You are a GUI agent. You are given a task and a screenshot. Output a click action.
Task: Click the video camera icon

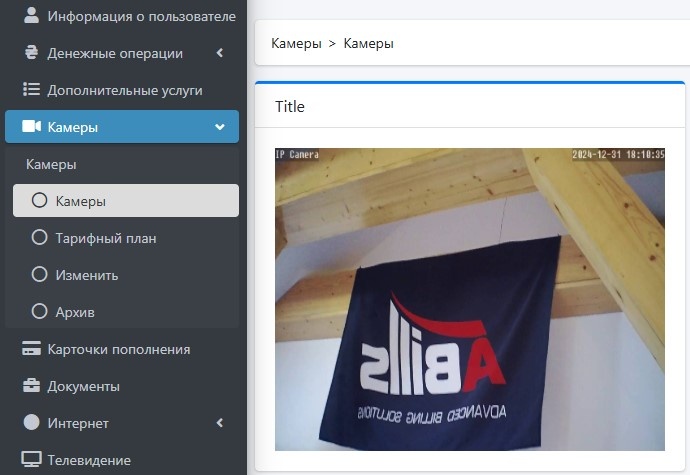[x=31, y=126]
